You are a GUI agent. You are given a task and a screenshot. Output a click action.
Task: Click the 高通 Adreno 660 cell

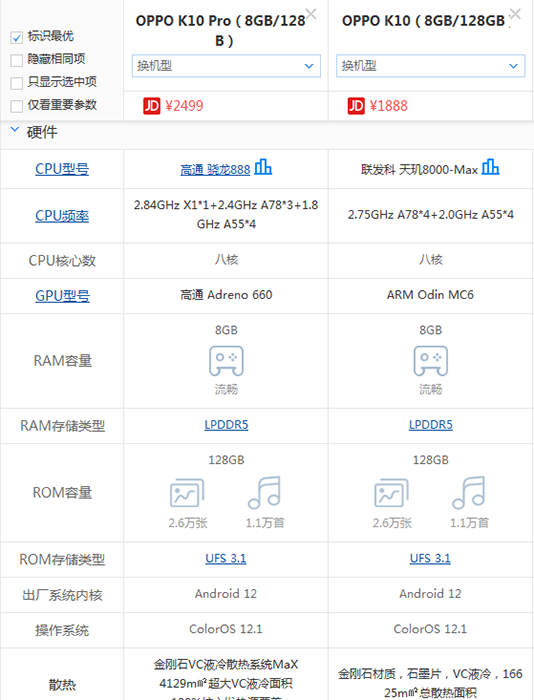226,295
